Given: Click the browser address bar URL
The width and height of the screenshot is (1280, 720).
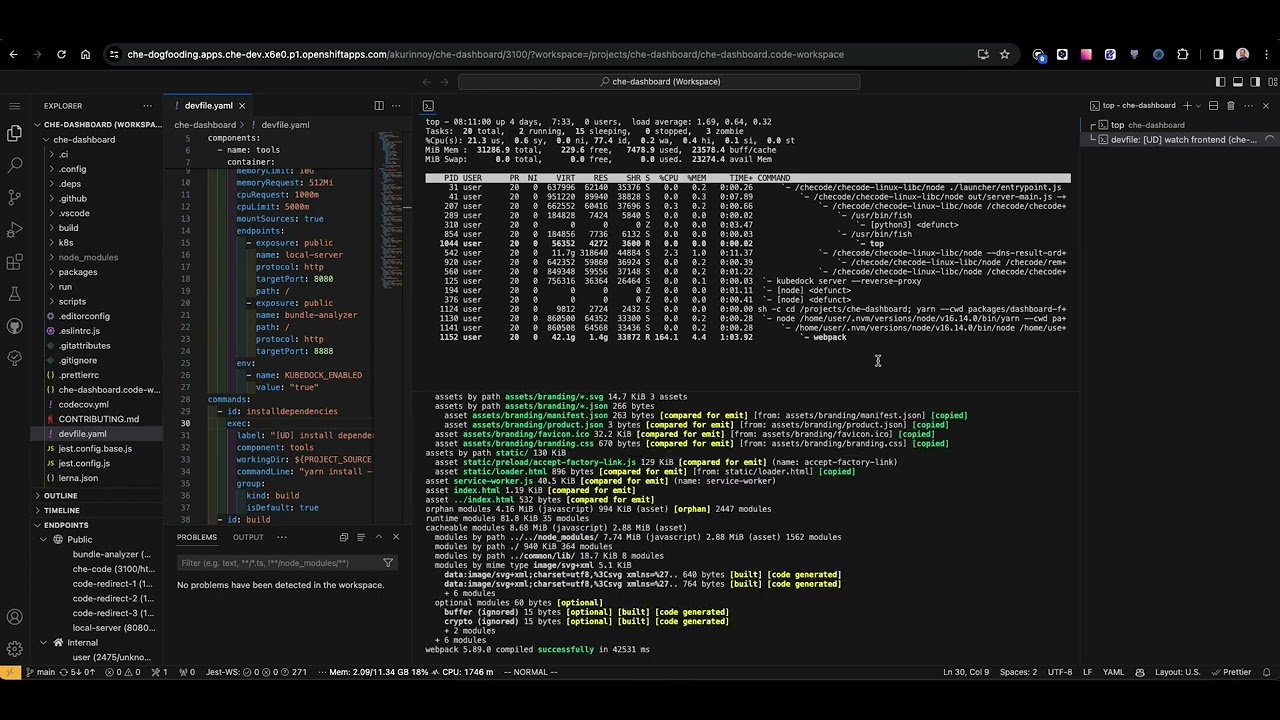Looking at the screenshot, I should pos(486,54).
